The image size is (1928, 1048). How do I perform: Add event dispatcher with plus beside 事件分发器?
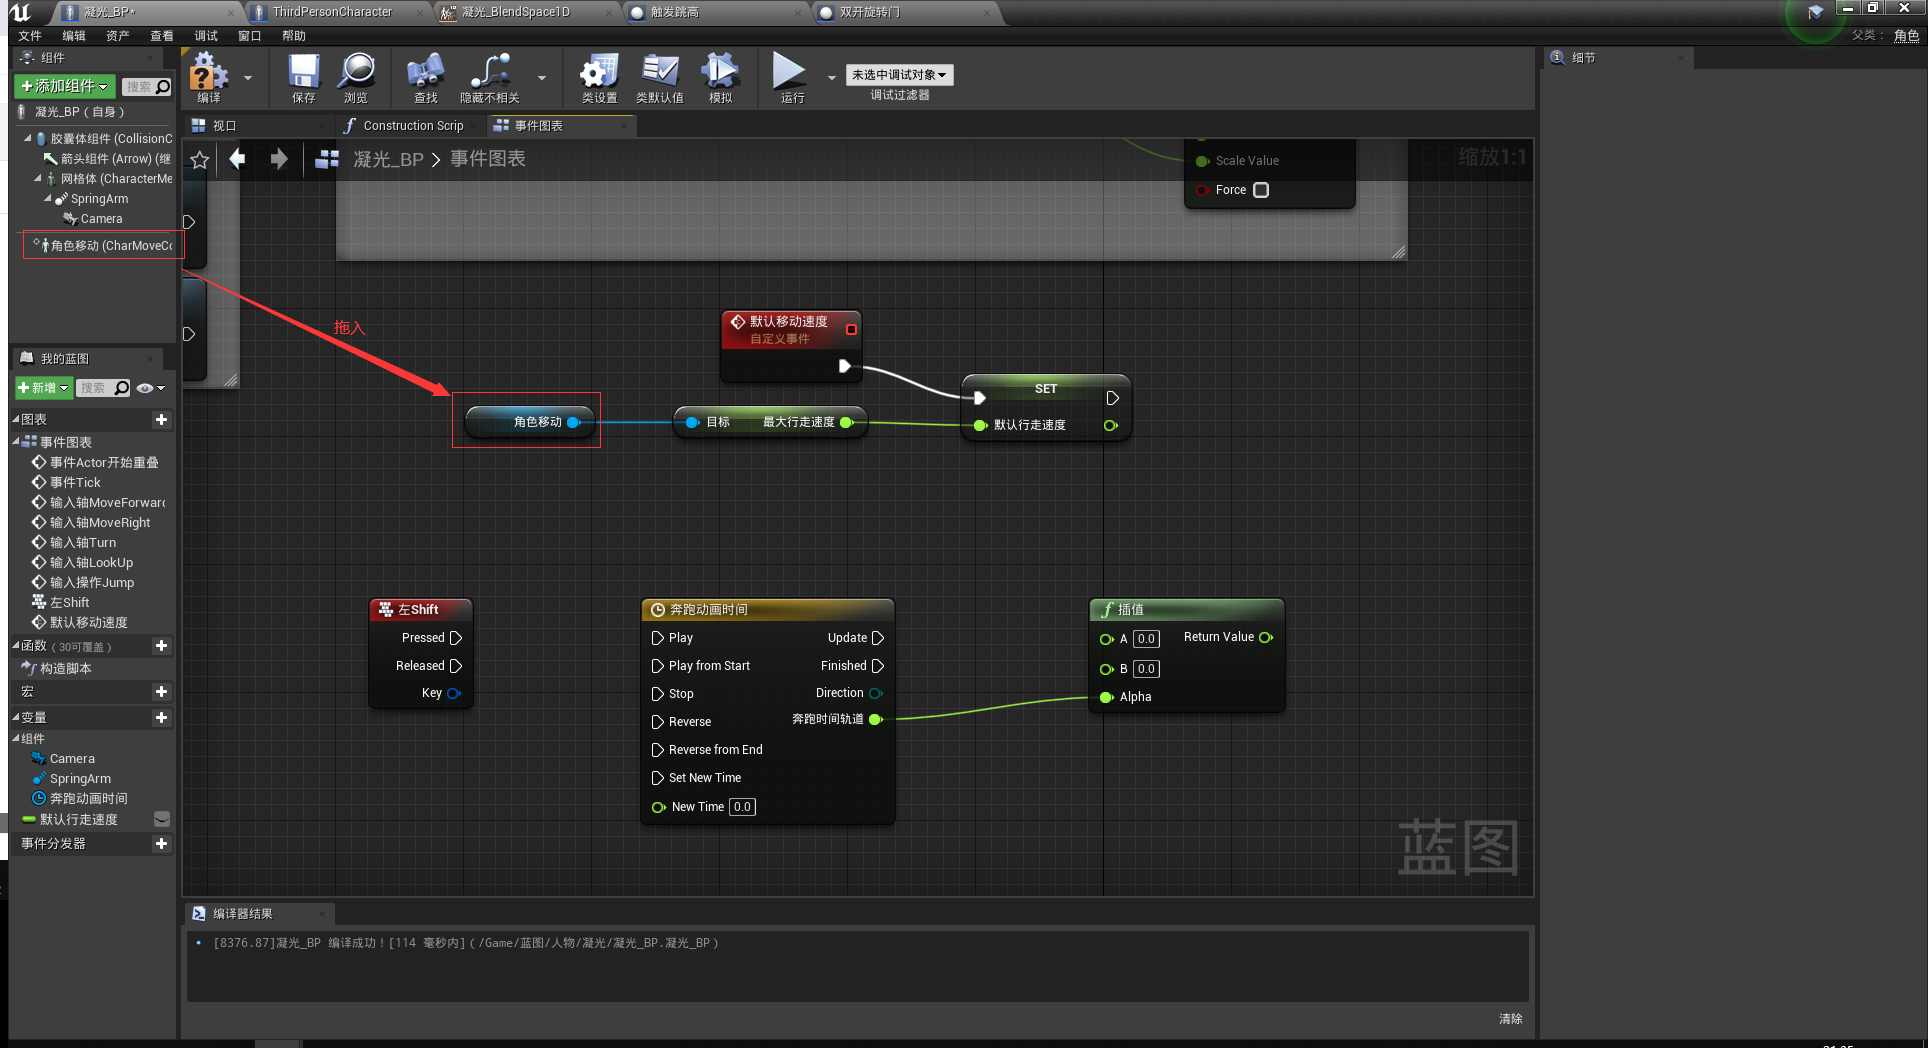pos(161,844)
